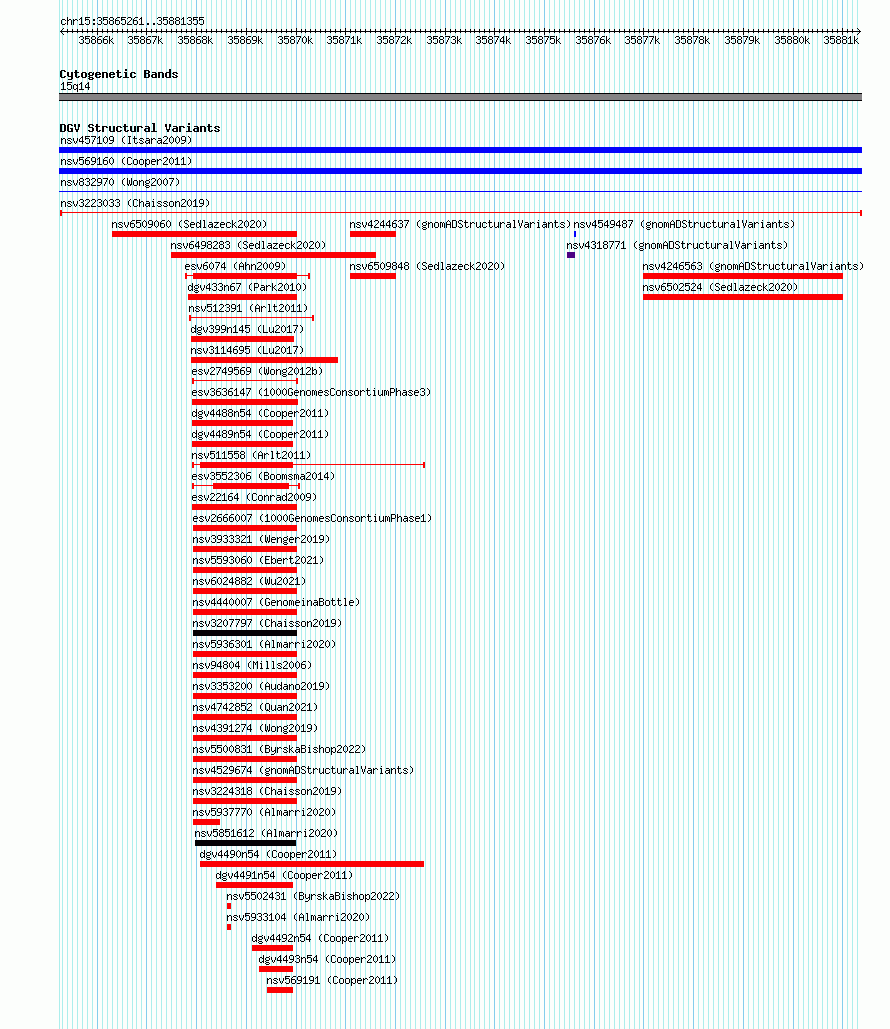Click nsv4318771 (gnomADStructuralVariants) label

pos(677,245)
